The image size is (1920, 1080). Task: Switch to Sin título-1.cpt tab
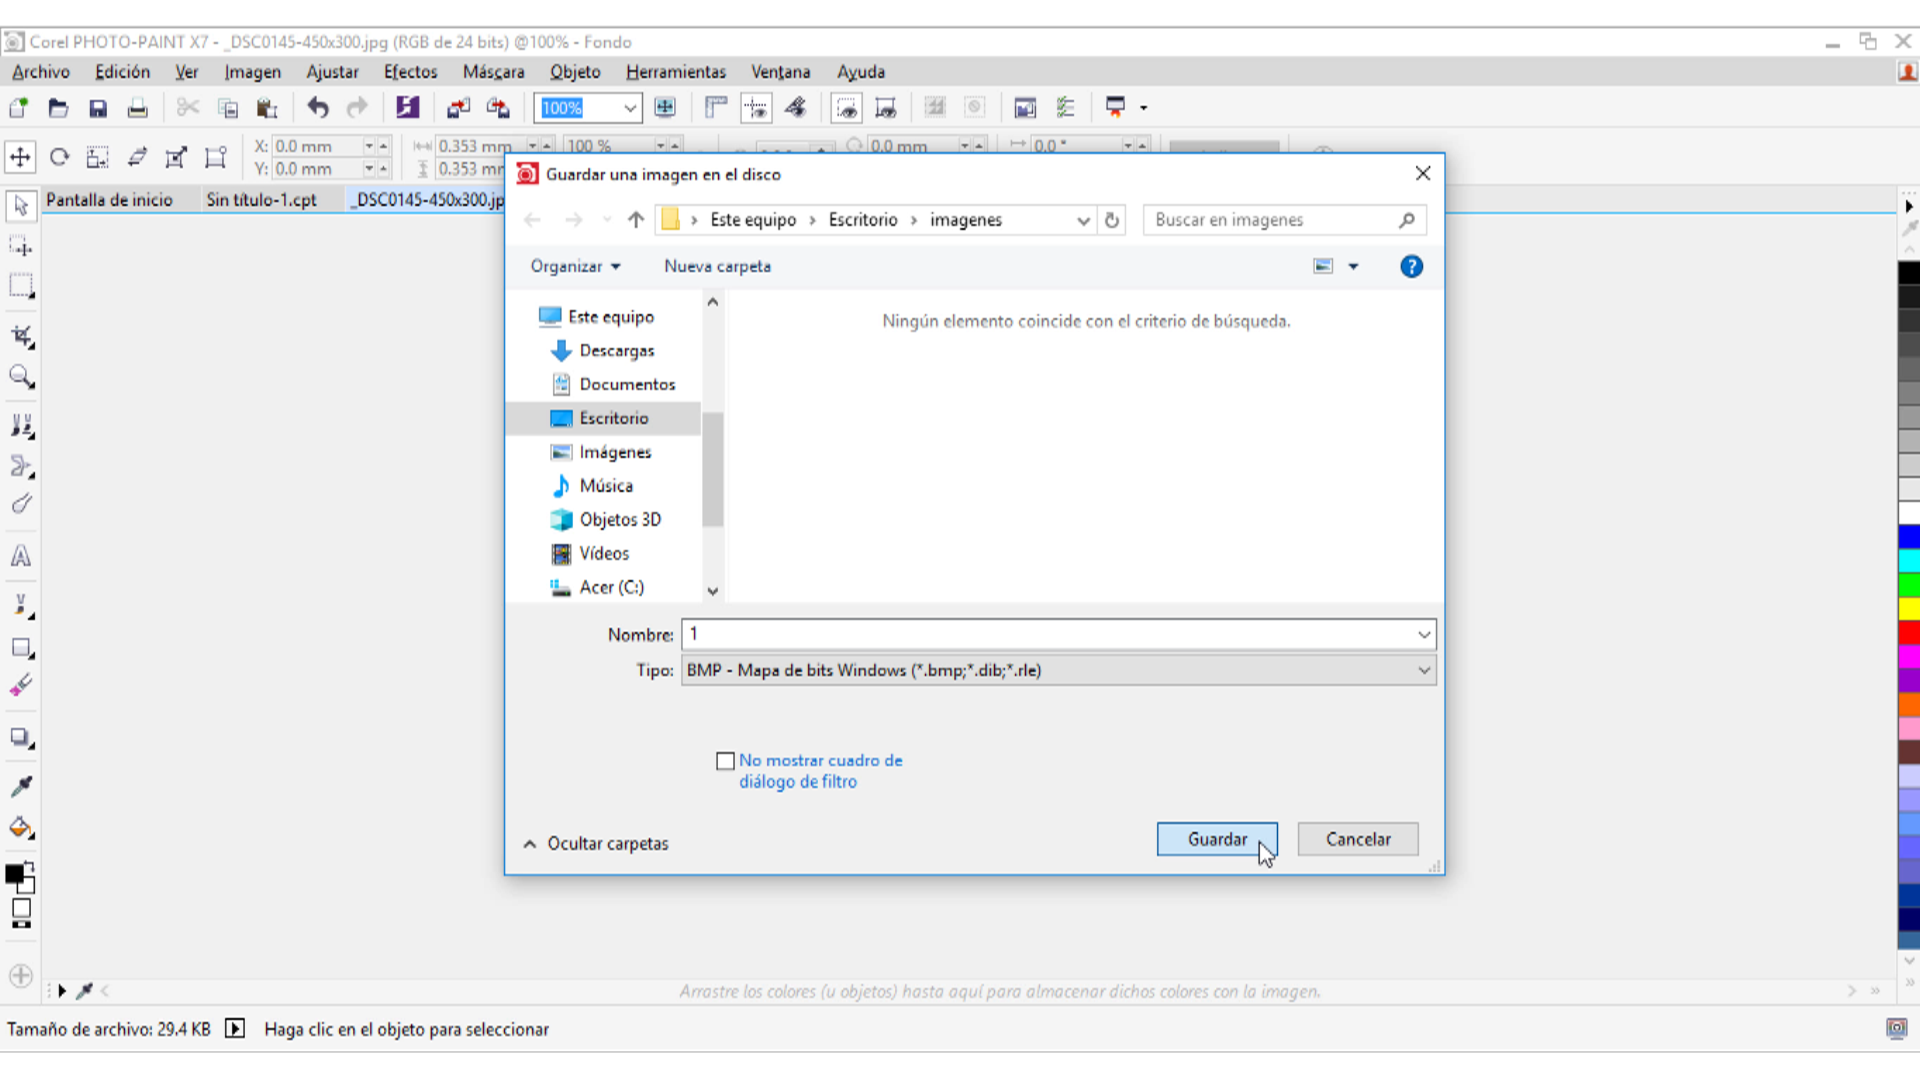(x=261, y=200)
